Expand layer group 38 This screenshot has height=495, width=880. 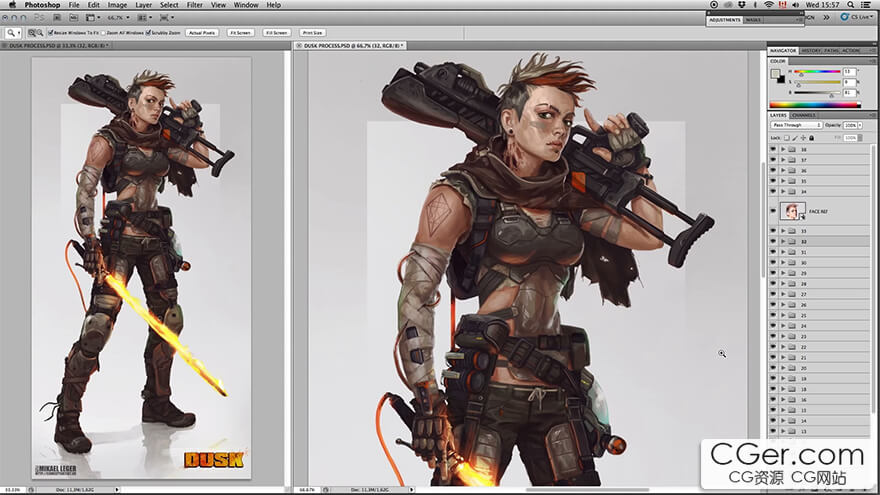[x=783, y=149]
